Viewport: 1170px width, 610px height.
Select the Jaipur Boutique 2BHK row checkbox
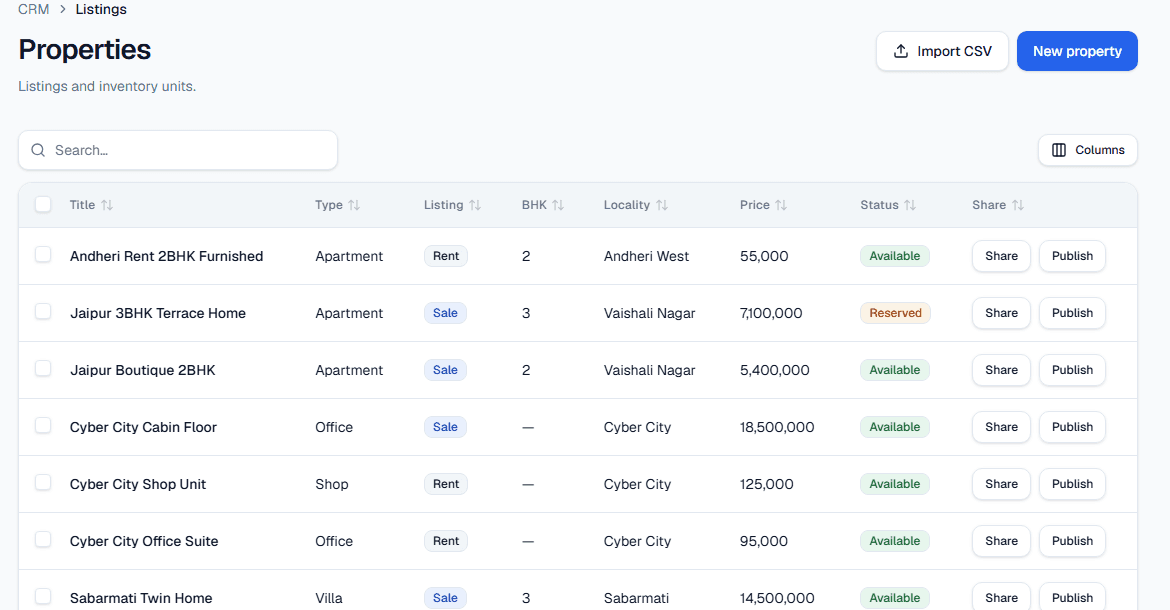[43, 368]
